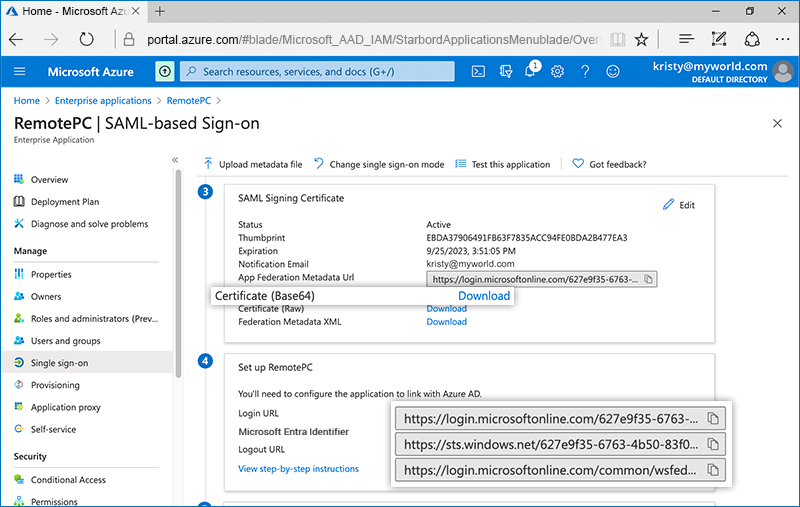The image size is (800, 507).
Task: Edit the SAML Signing Certificate
Action: click(678, 205)
